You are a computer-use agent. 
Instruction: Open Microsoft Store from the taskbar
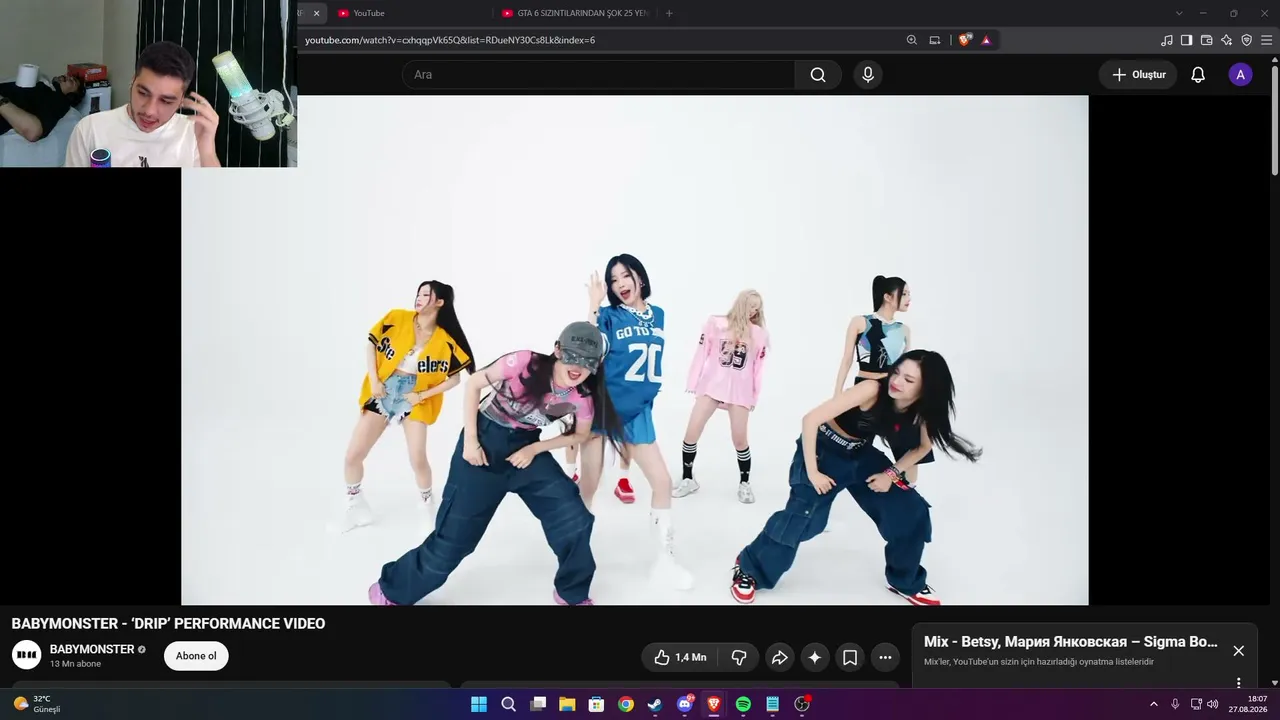pos(596,704)
